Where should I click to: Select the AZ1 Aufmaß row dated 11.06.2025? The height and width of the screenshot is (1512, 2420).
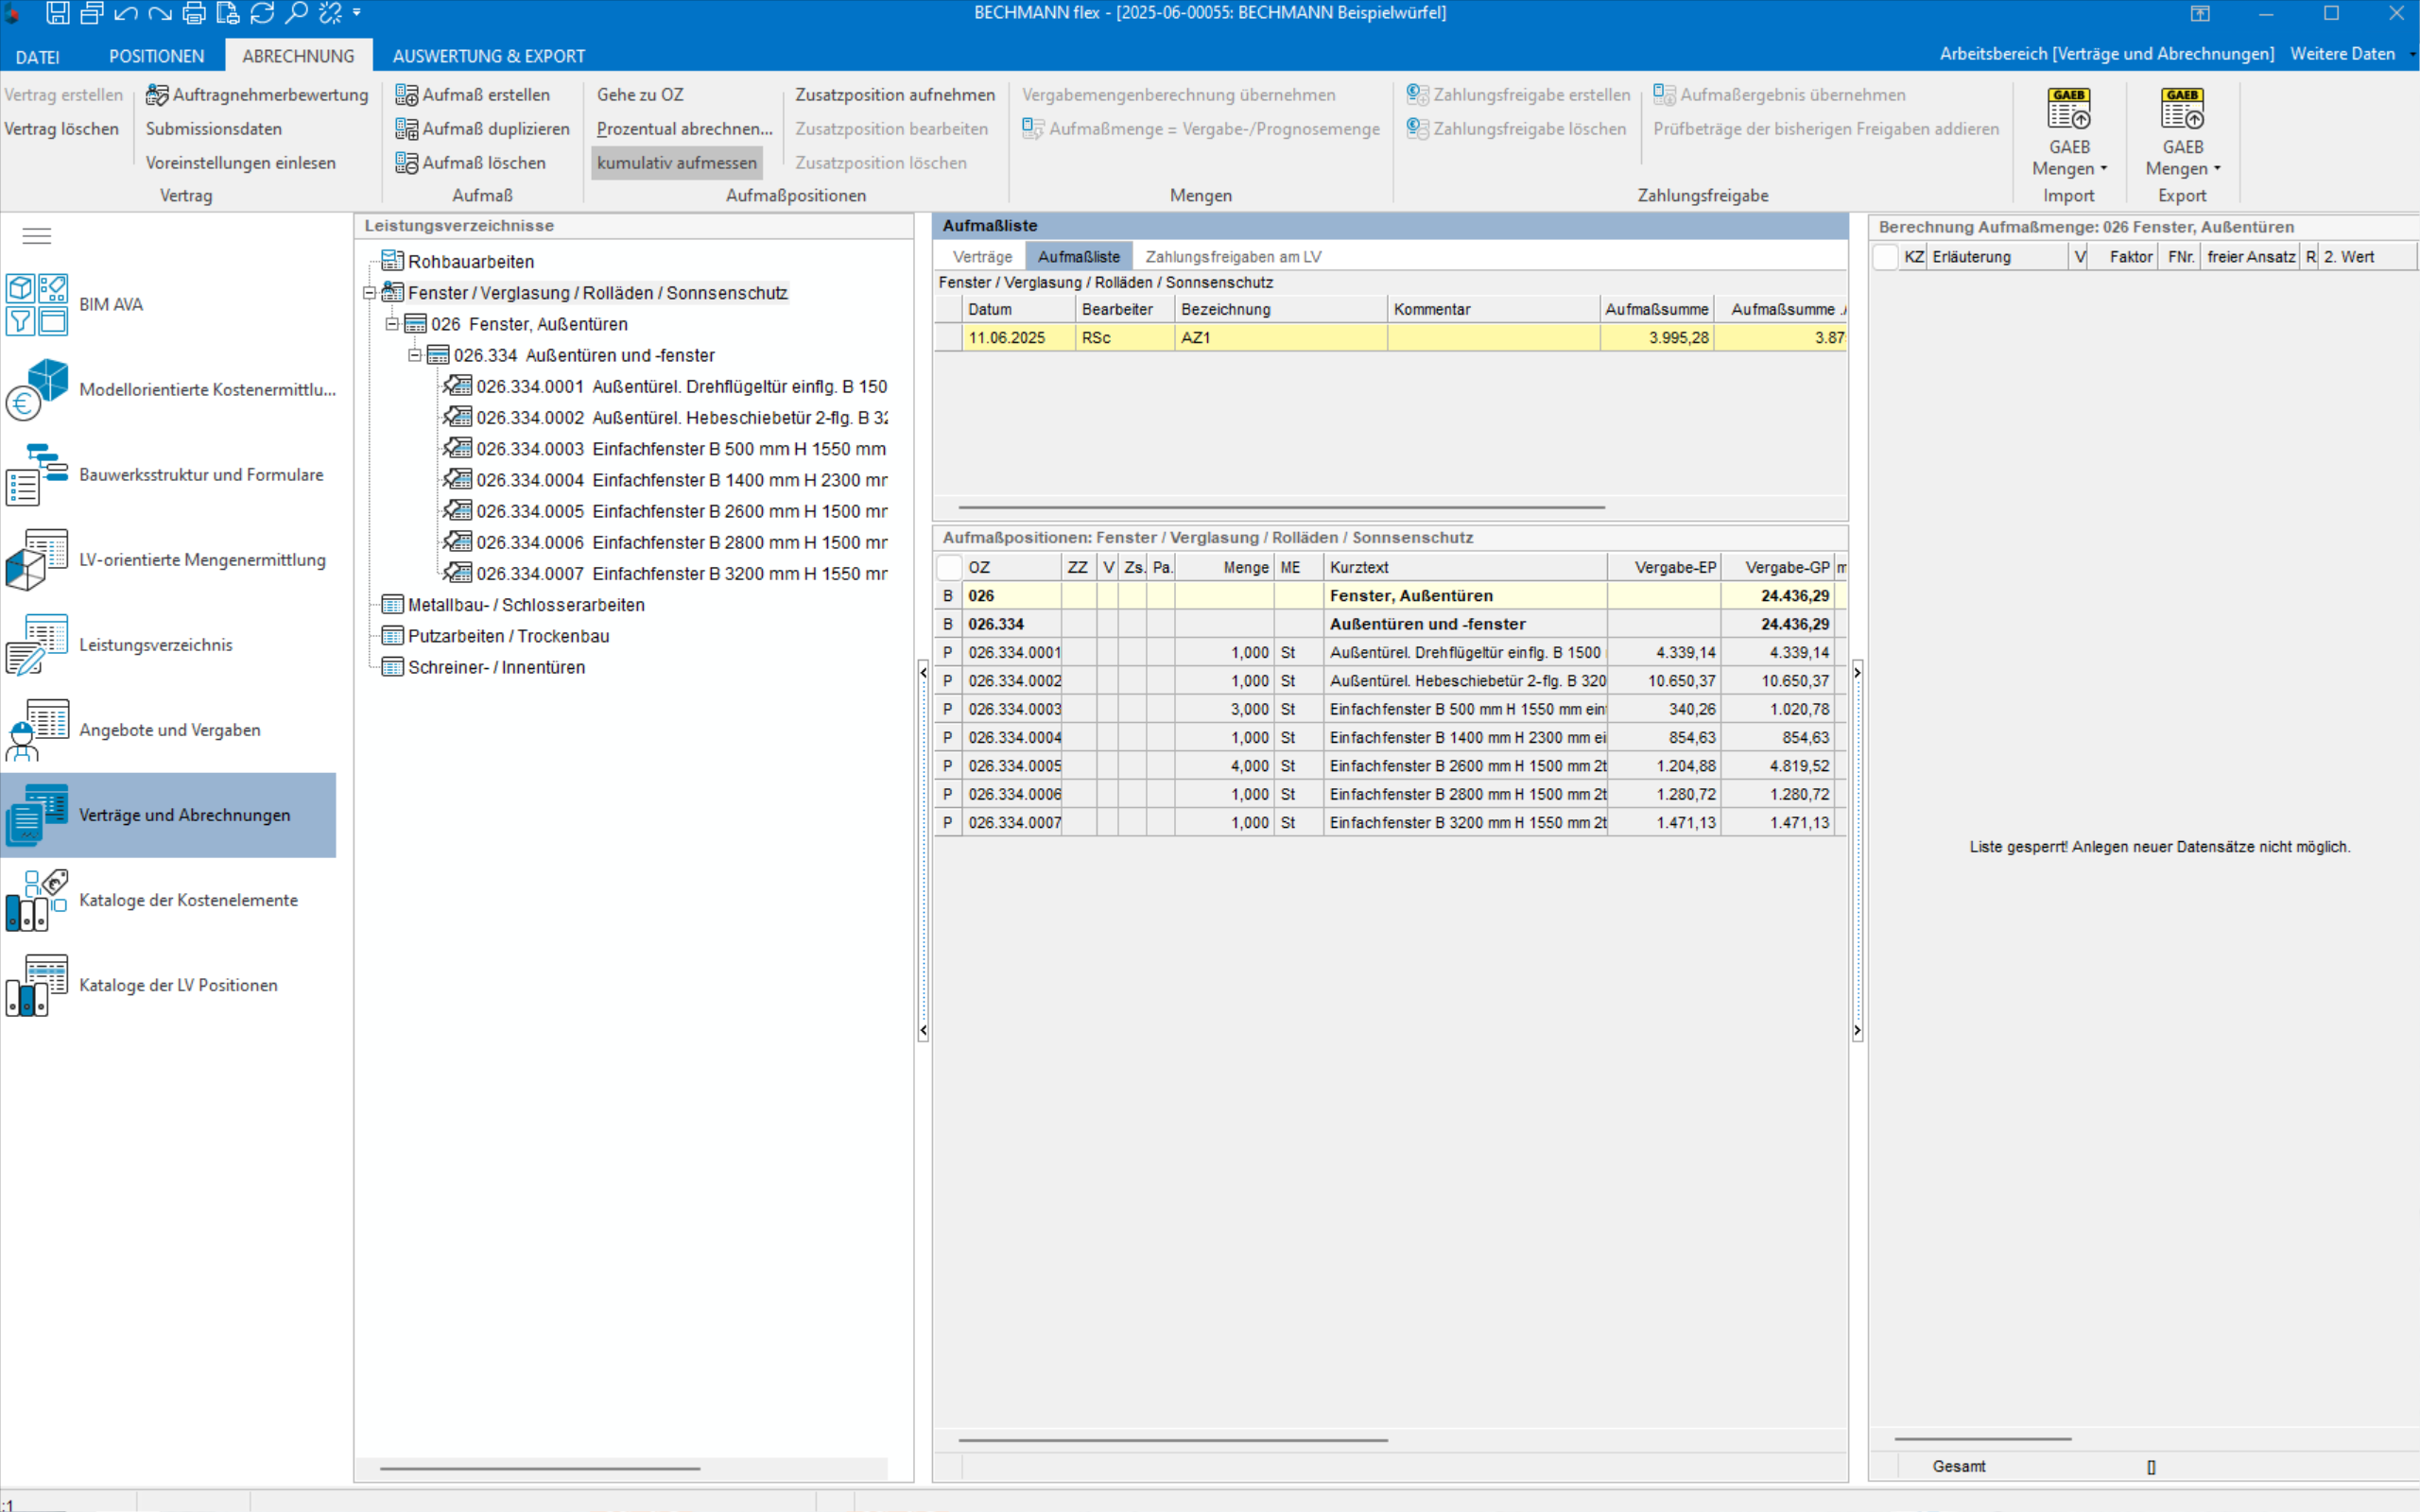(1390, 338)
